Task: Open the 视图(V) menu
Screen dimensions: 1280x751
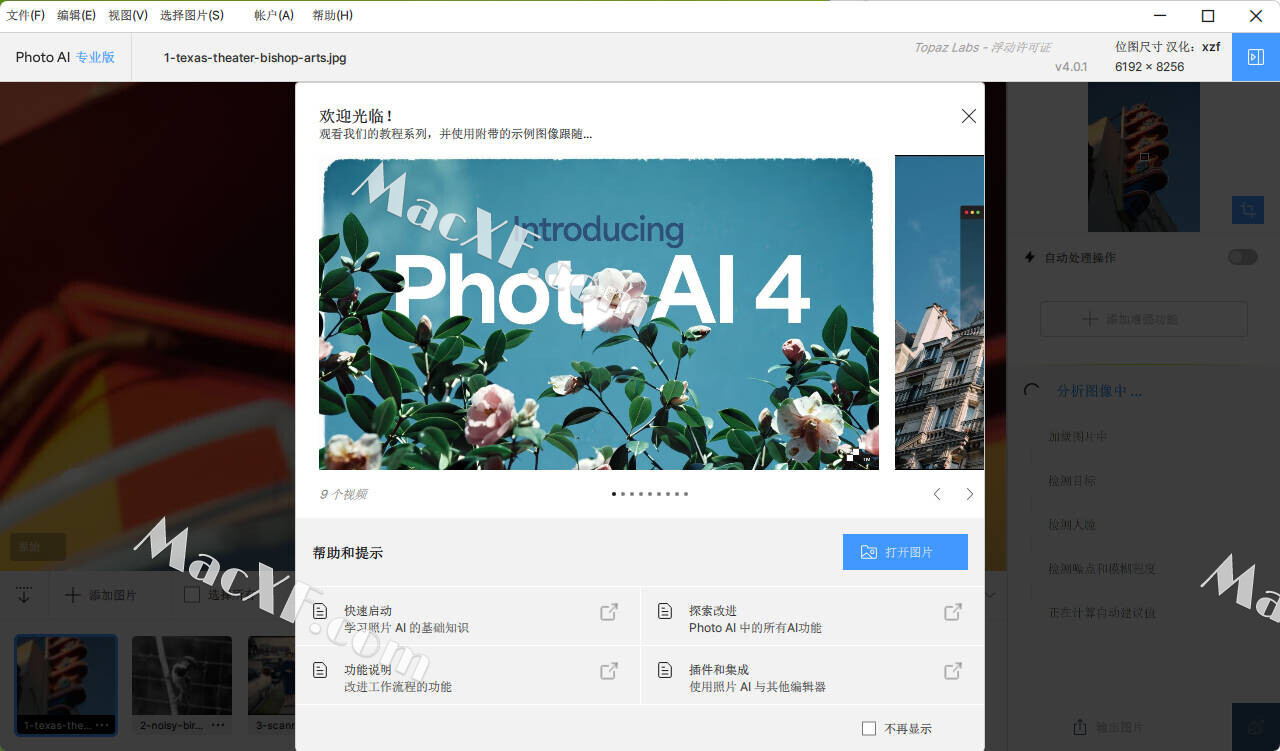Action: pos(128,15)
